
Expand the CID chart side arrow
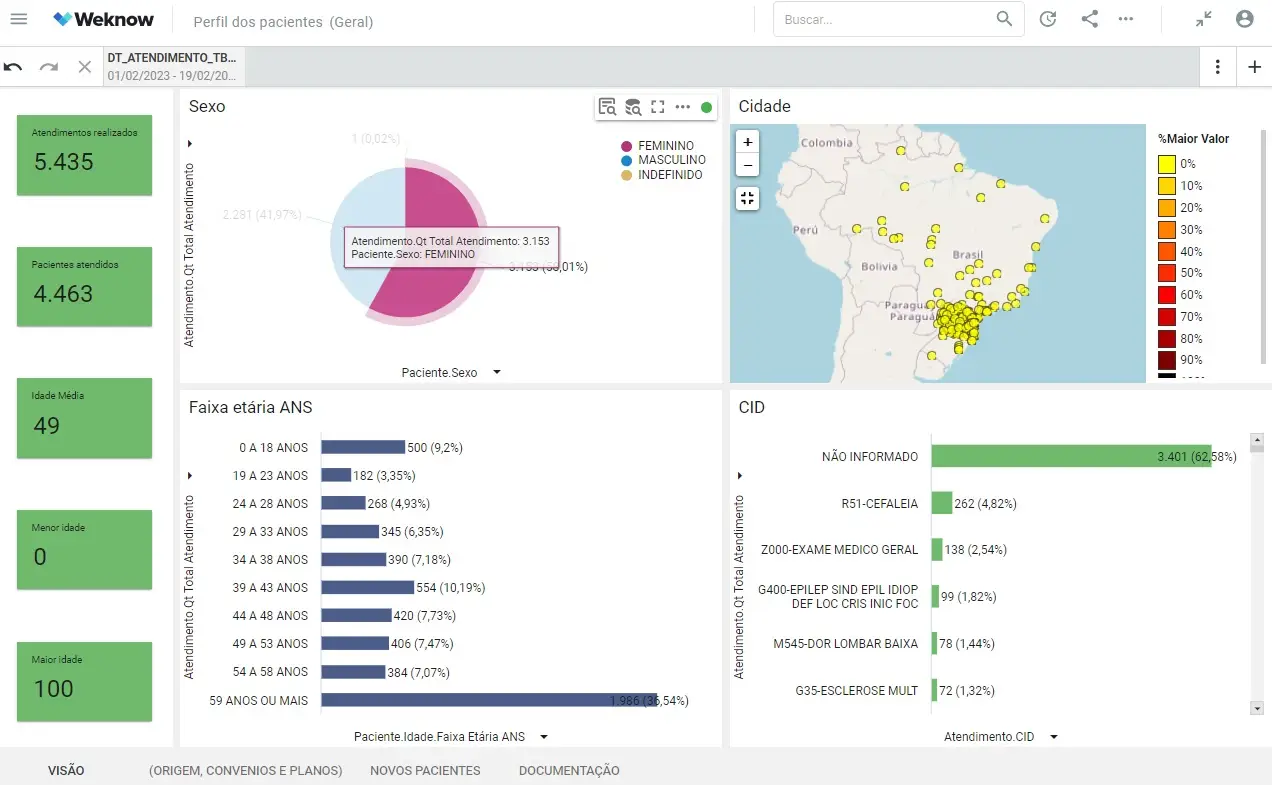tap(740, 475)
